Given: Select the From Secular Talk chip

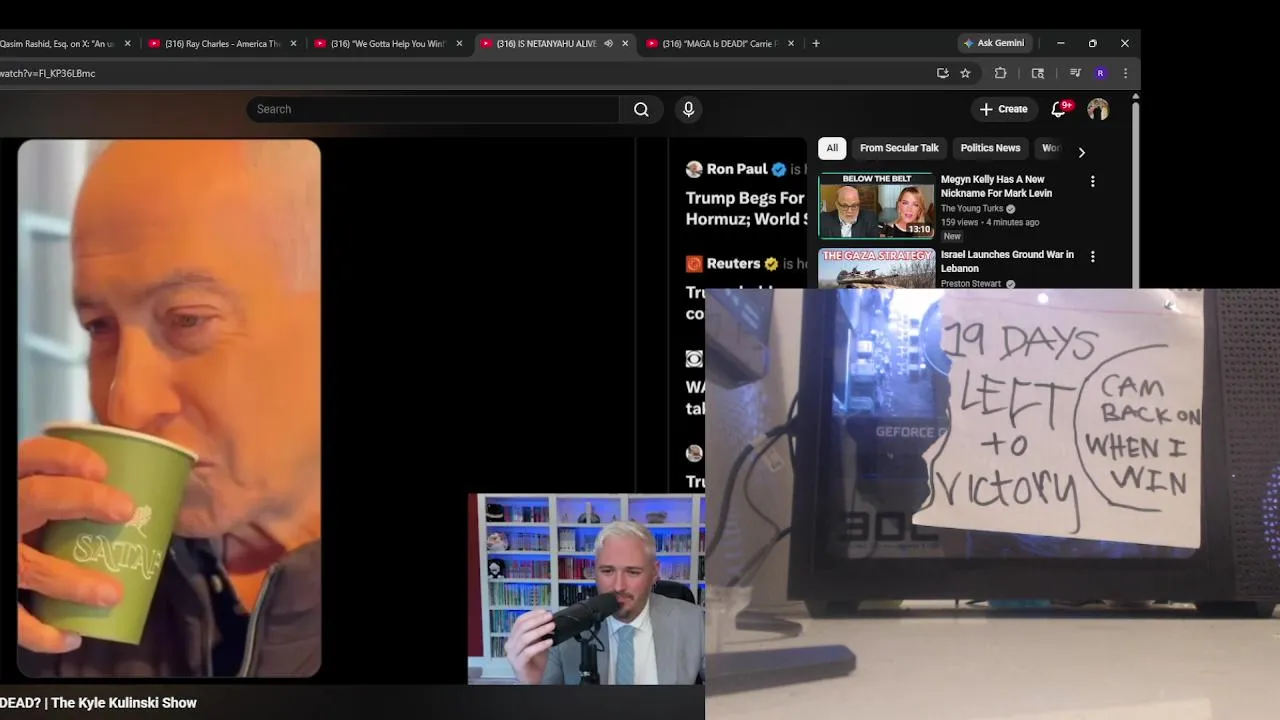Looking at the screenshot, I should pyautogui.click(x=899, y=148).
